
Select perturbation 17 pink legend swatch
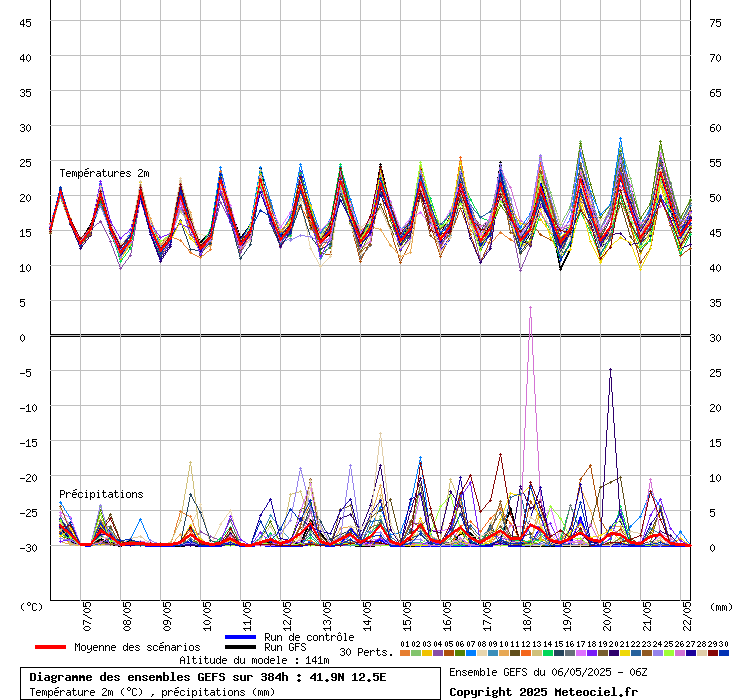click(x=581, y=653)
